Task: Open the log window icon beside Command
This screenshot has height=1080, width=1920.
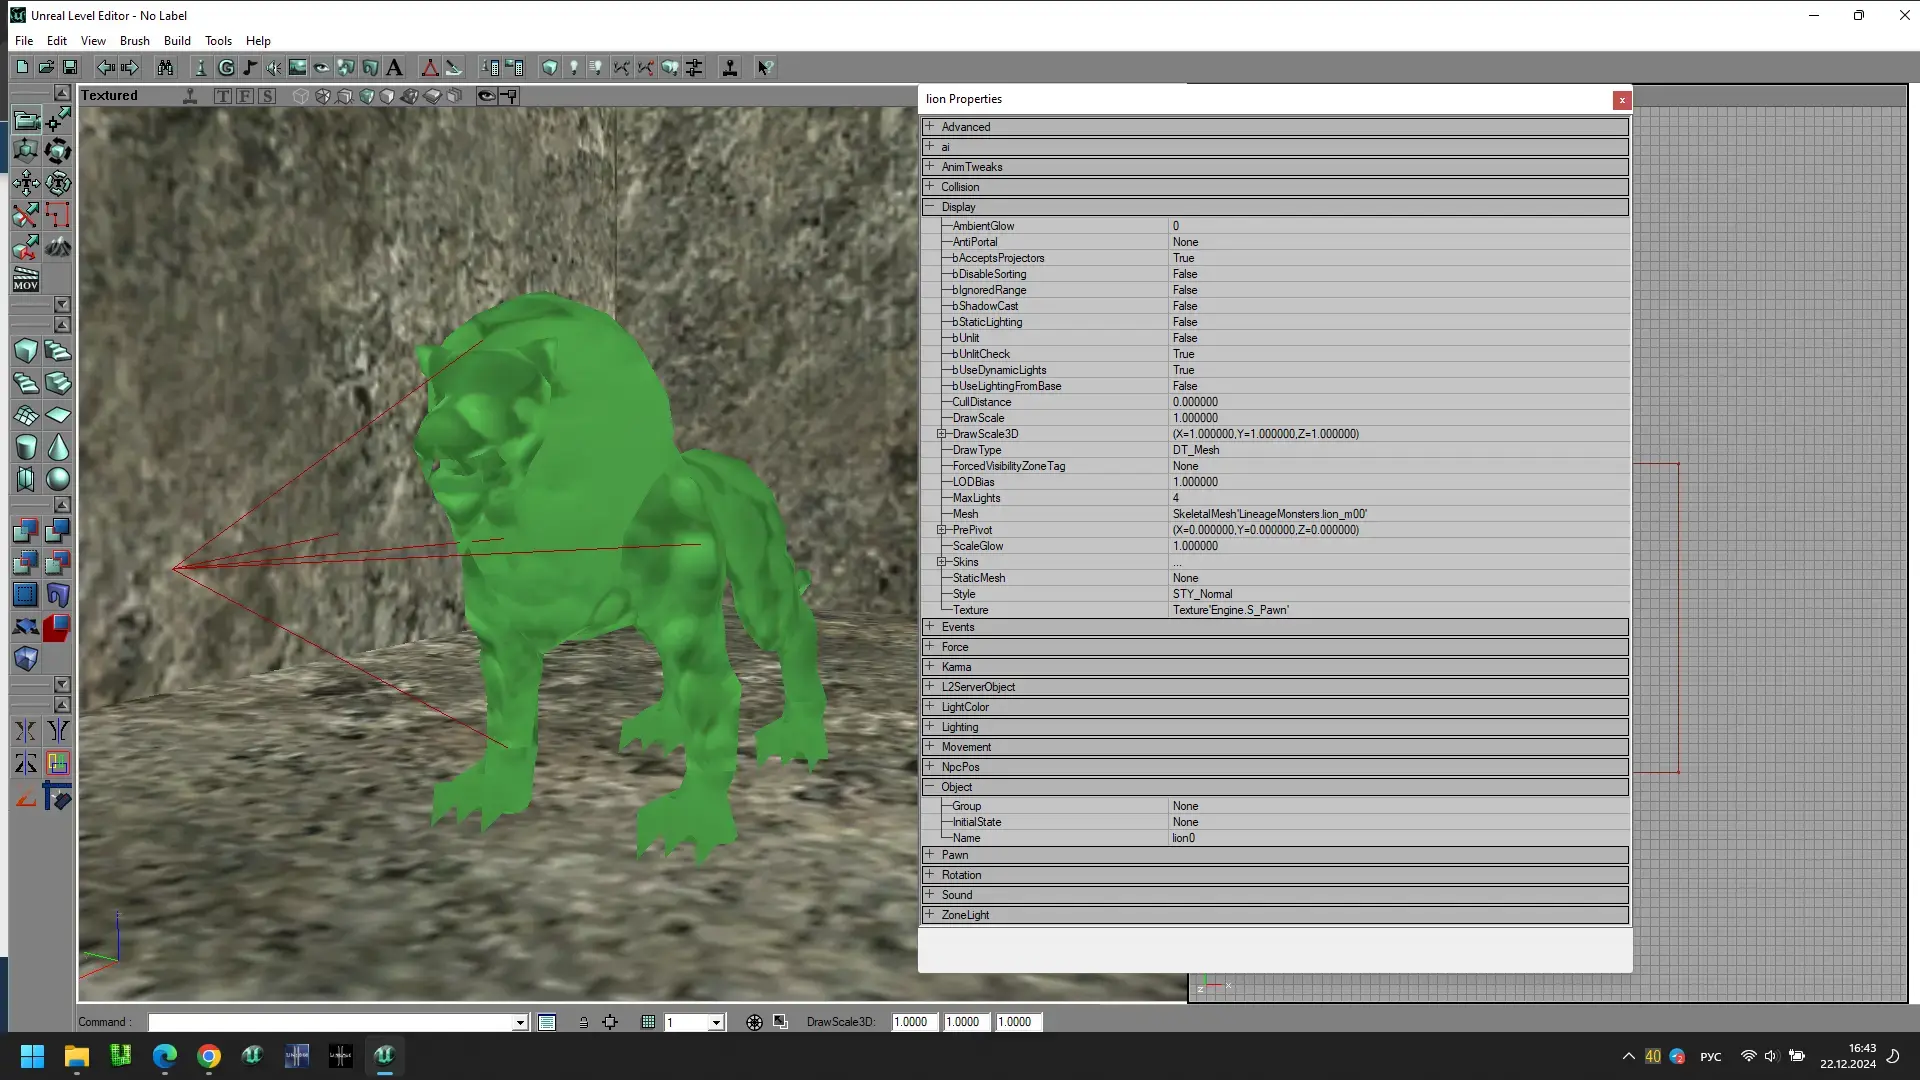Action: 547,1022
